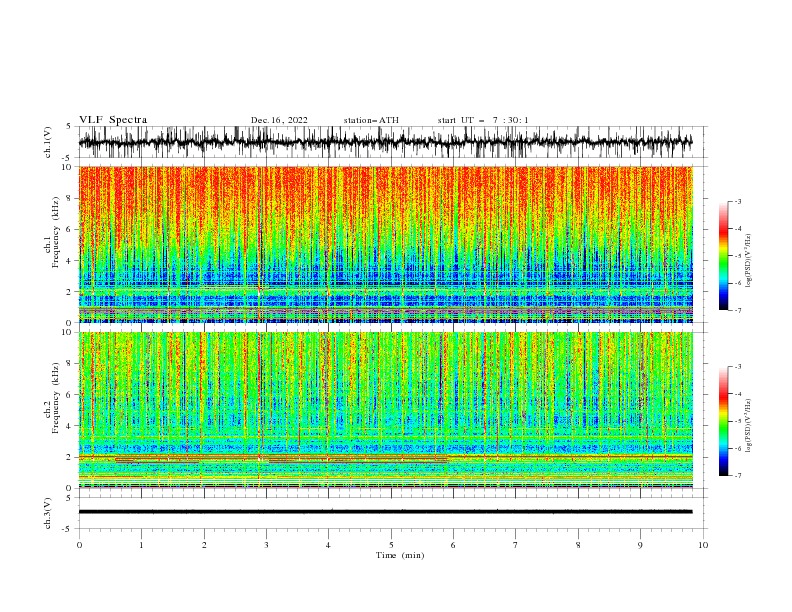Image resolution: width=792 pixels, height=612 pixels.
Task: Click the lower "log(PSD)(V²/Hz)" colorbar label
Action: 748,426
